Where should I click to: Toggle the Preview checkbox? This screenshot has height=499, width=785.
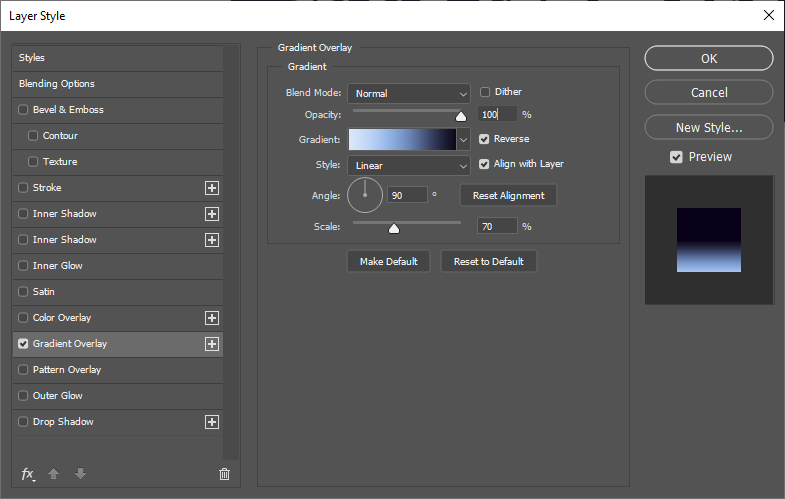[677, 157]
